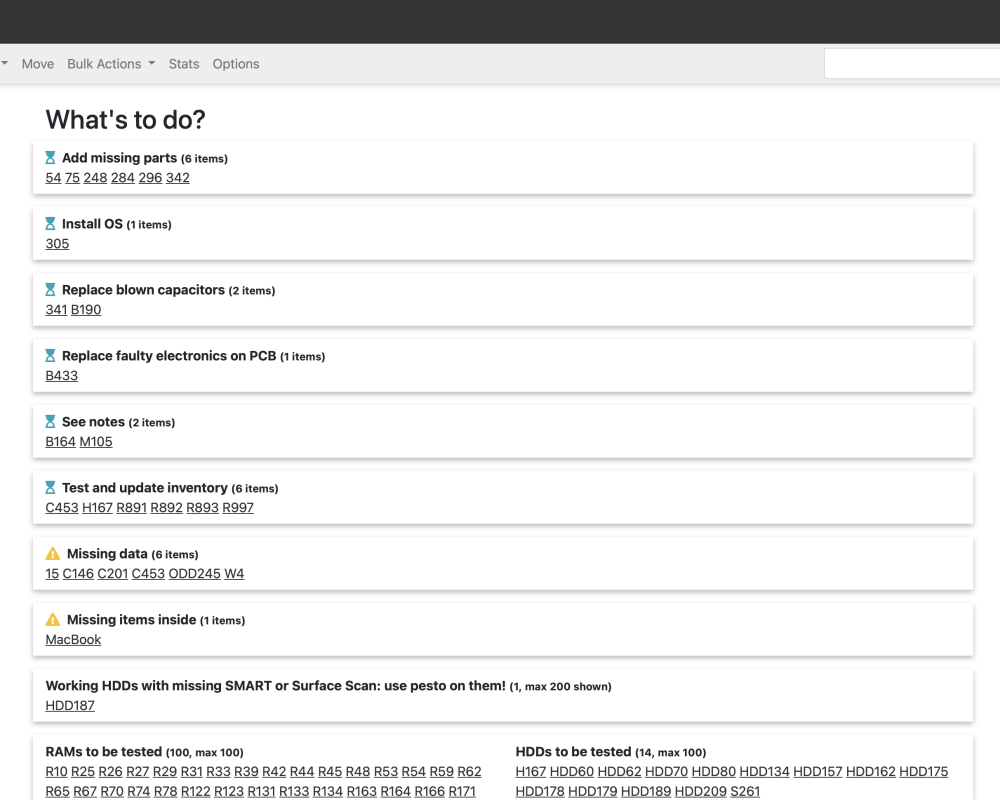The image size is (1000, 800).
Task: Expand the cut-off dropdown arrow left of Move
Action: pos(4,63)
